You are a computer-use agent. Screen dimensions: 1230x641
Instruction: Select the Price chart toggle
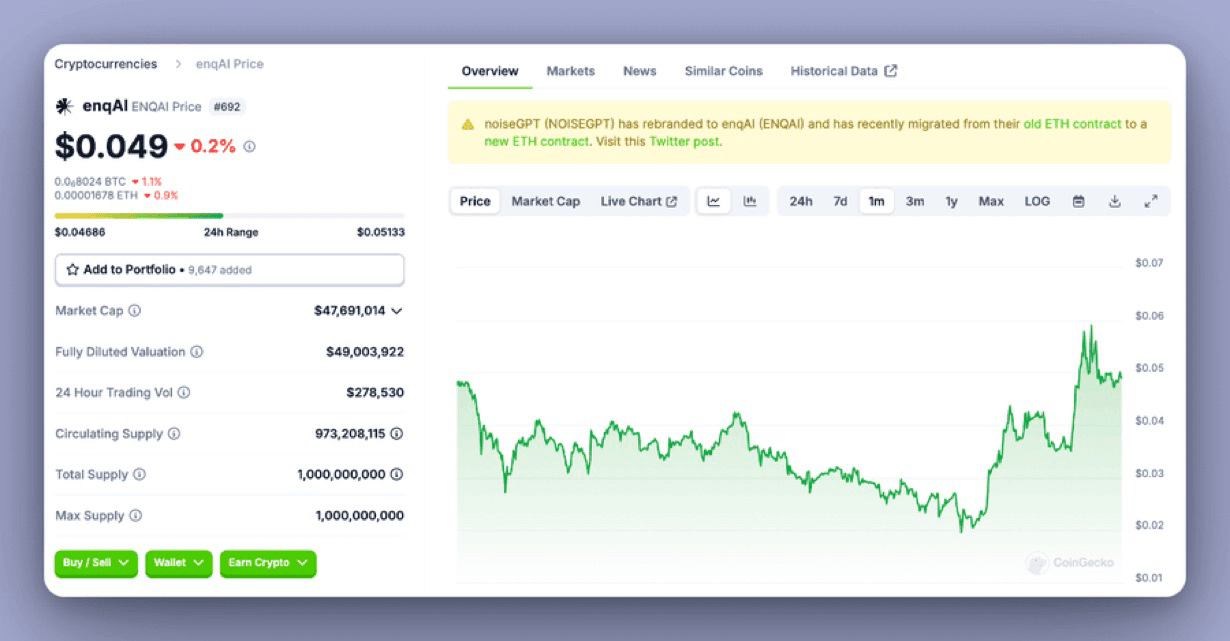(475, 201)
